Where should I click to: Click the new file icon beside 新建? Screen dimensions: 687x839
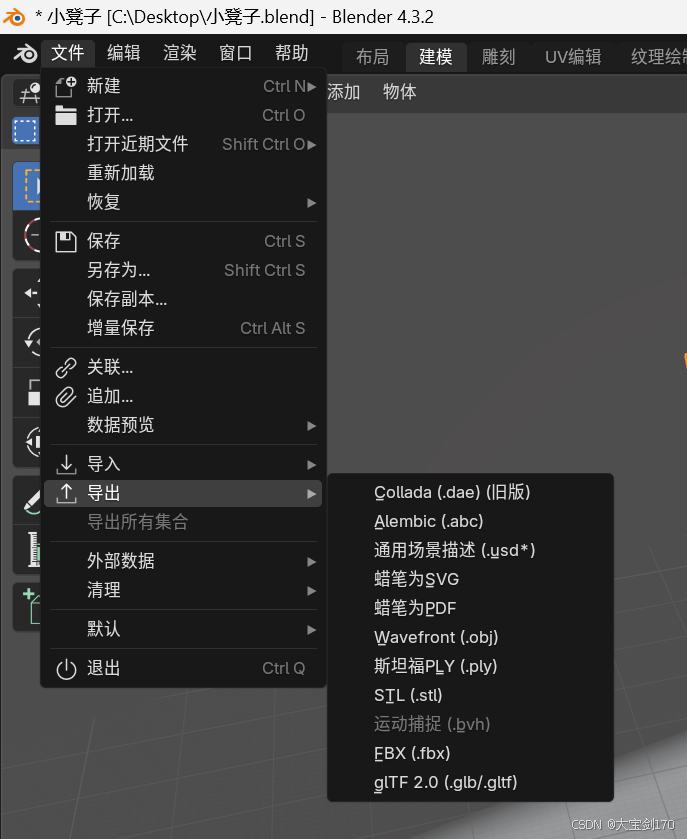coord(66,86)
